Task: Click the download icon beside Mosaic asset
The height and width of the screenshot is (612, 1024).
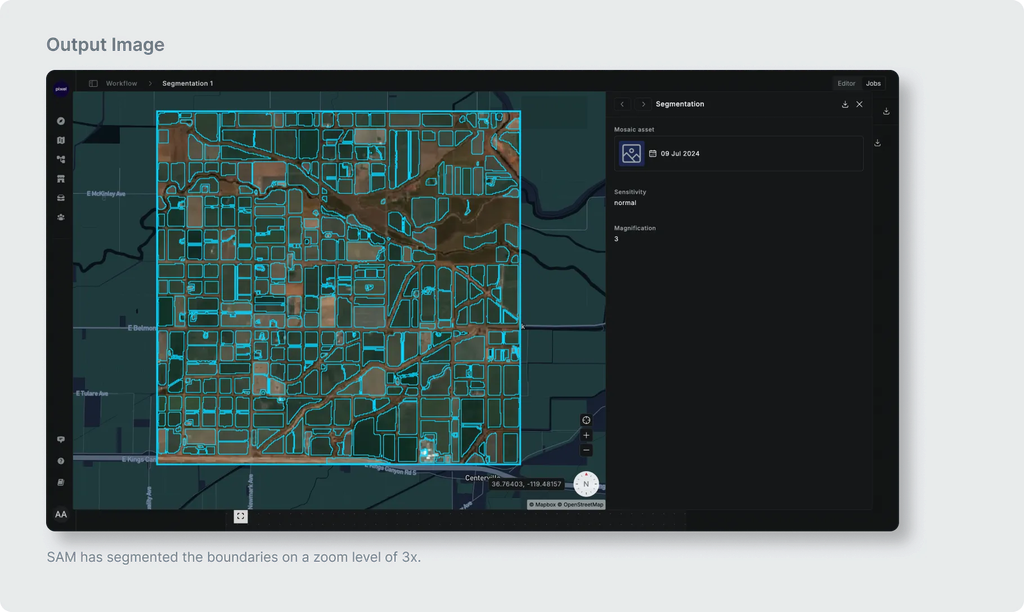Action: pos(878,143)
